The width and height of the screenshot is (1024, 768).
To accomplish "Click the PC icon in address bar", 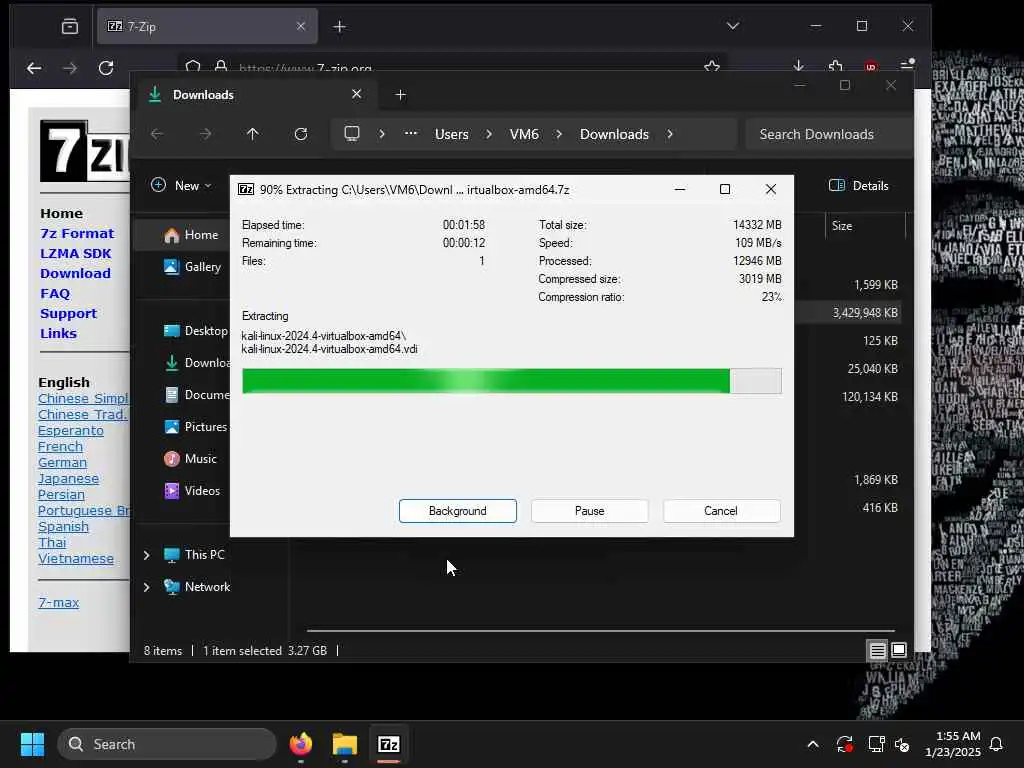I will click(352, 134).
